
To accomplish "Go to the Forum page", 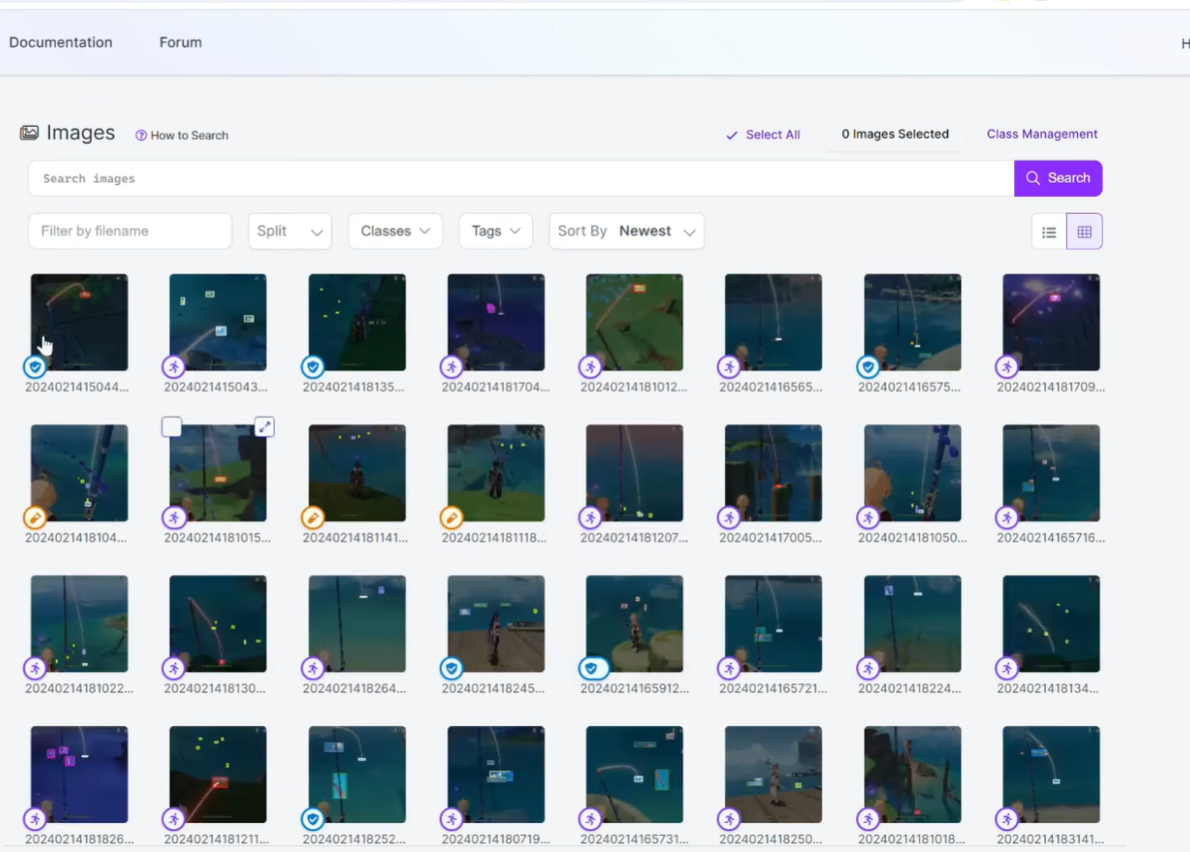I will click(181, 42).
